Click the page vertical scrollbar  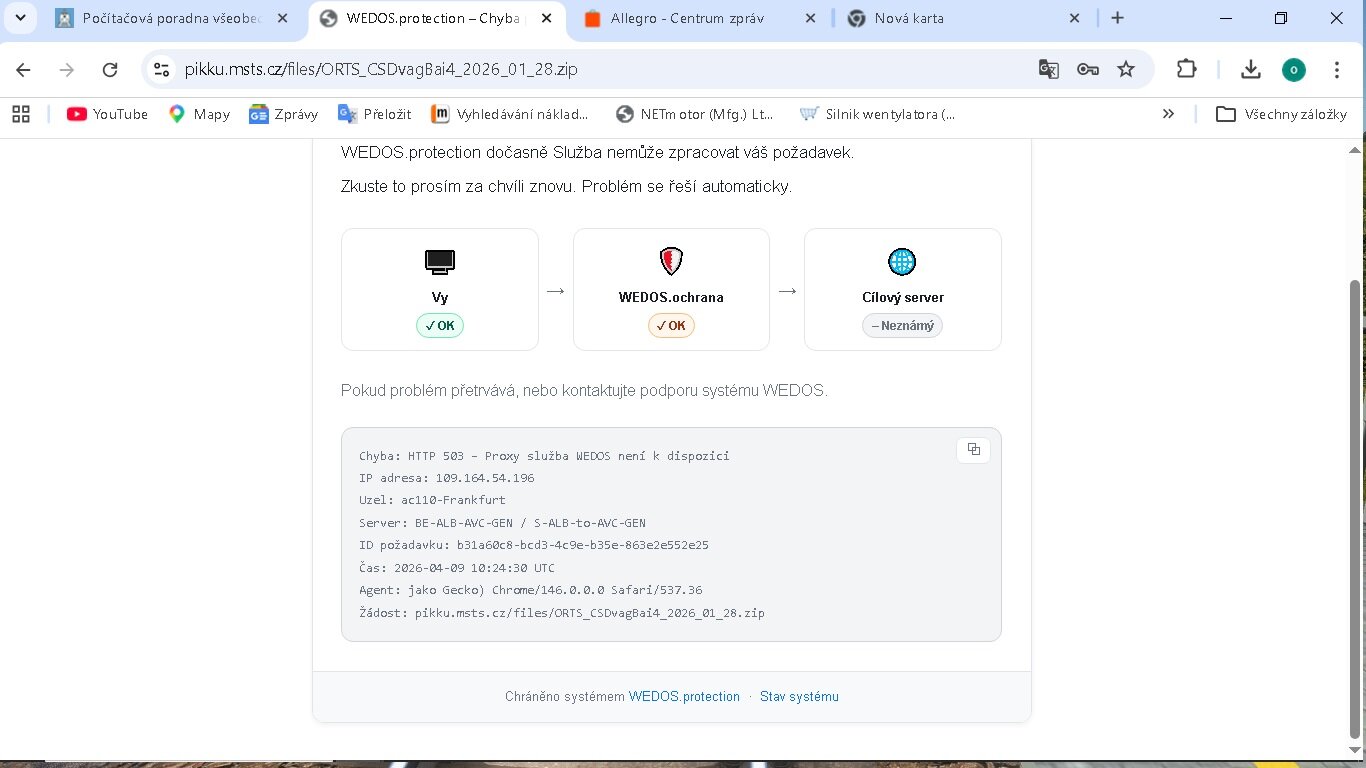click(1355, 500)
